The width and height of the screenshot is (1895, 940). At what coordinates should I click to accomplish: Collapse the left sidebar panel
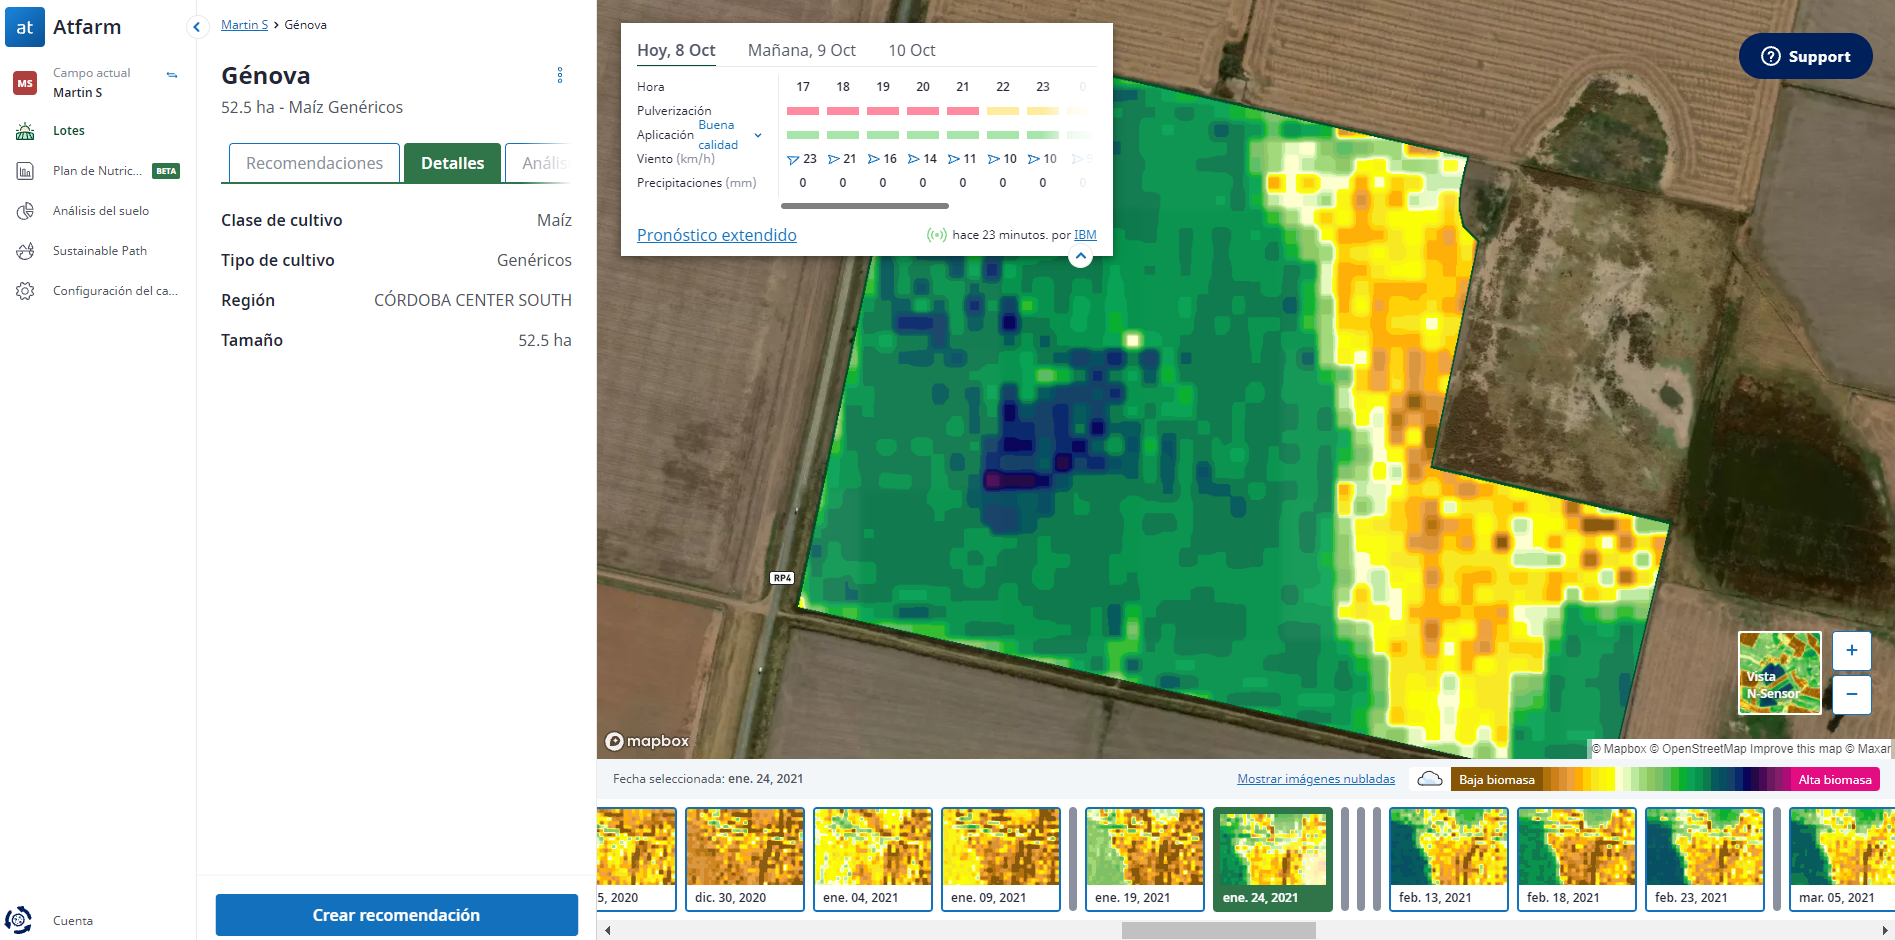coord(197,27)
